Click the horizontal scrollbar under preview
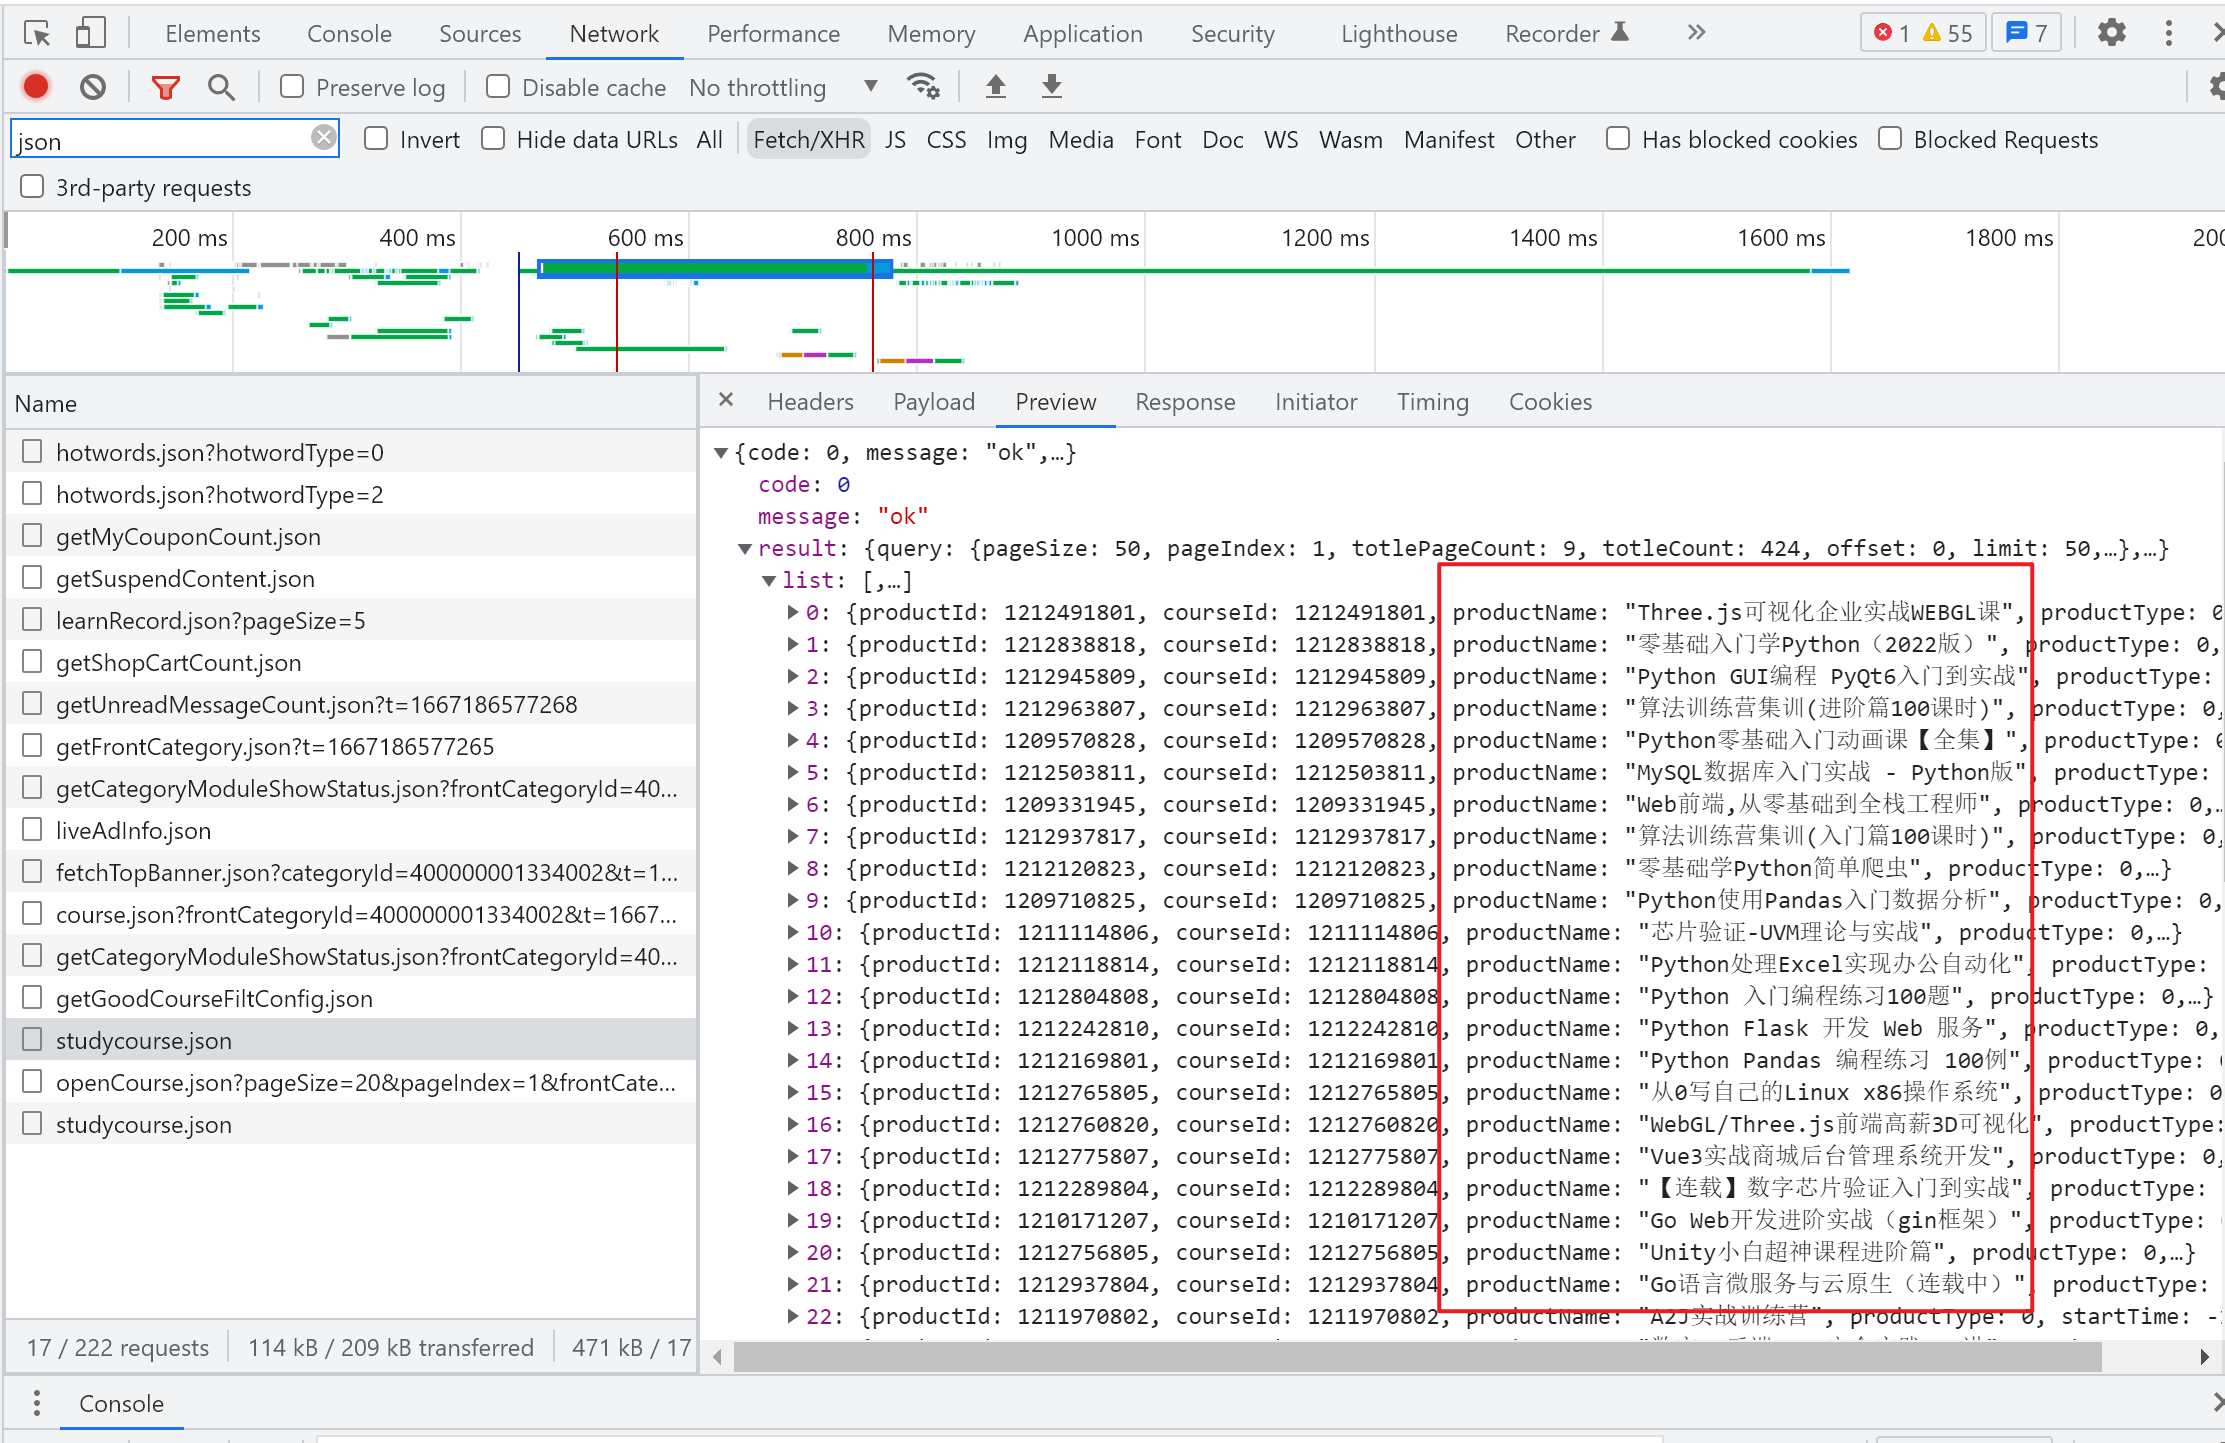Viewport: 2225px width, 1443px height. 1416,1357
